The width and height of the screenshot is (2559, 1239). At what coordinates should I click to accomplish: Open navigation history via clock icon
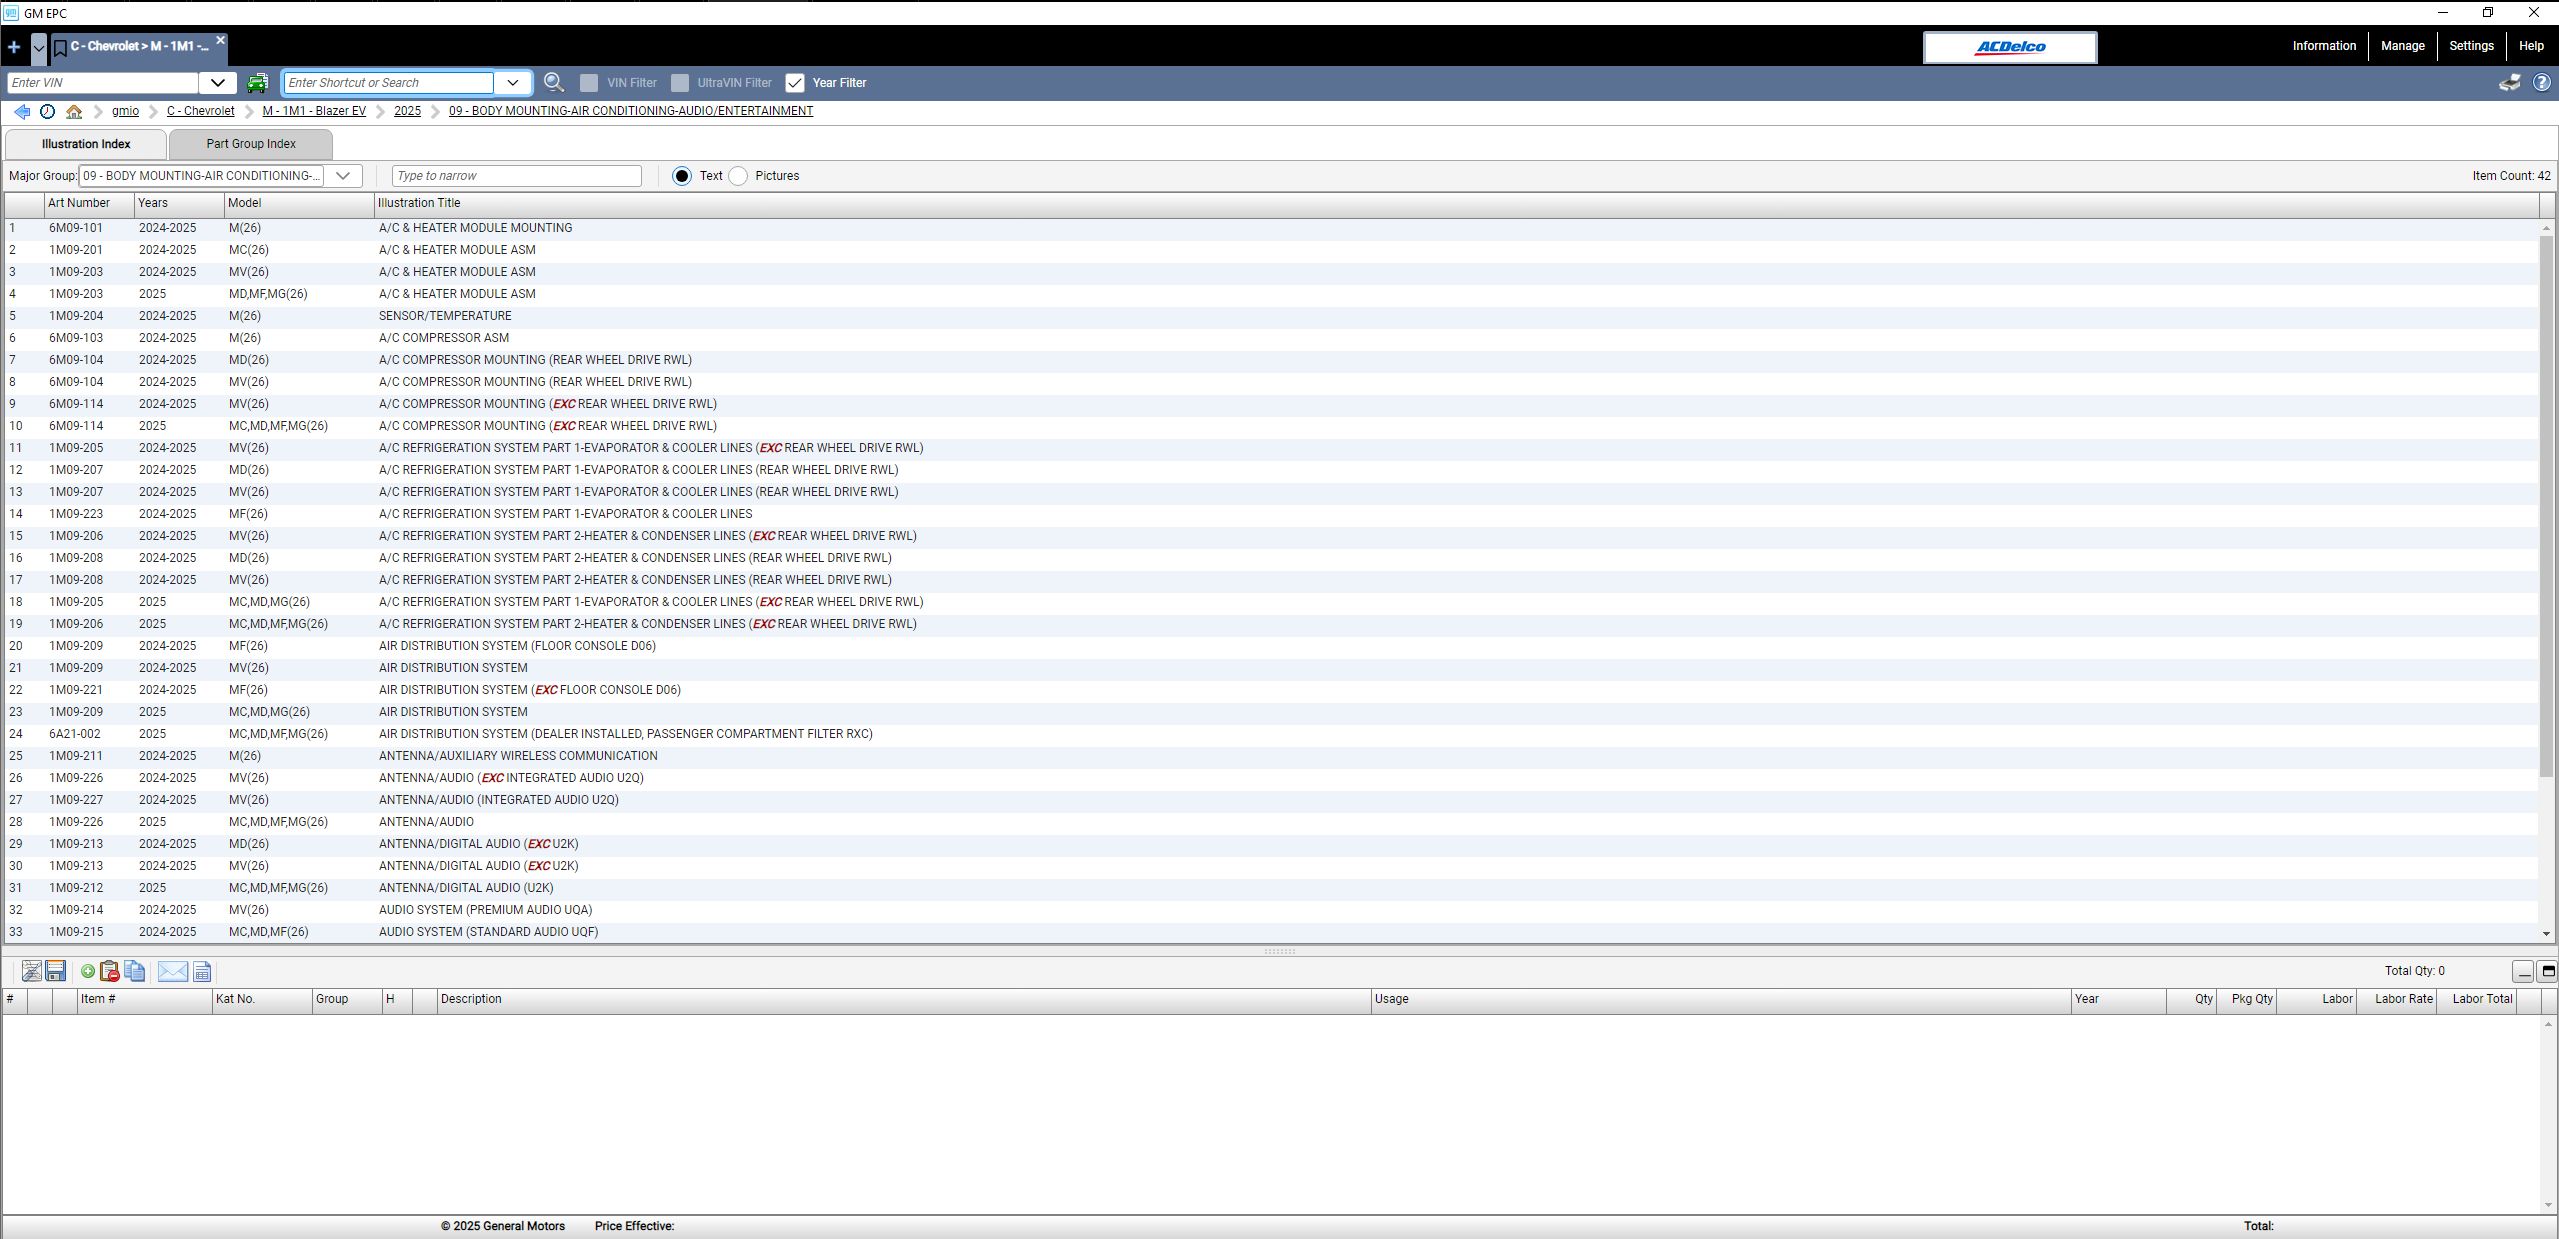[47, 111]
